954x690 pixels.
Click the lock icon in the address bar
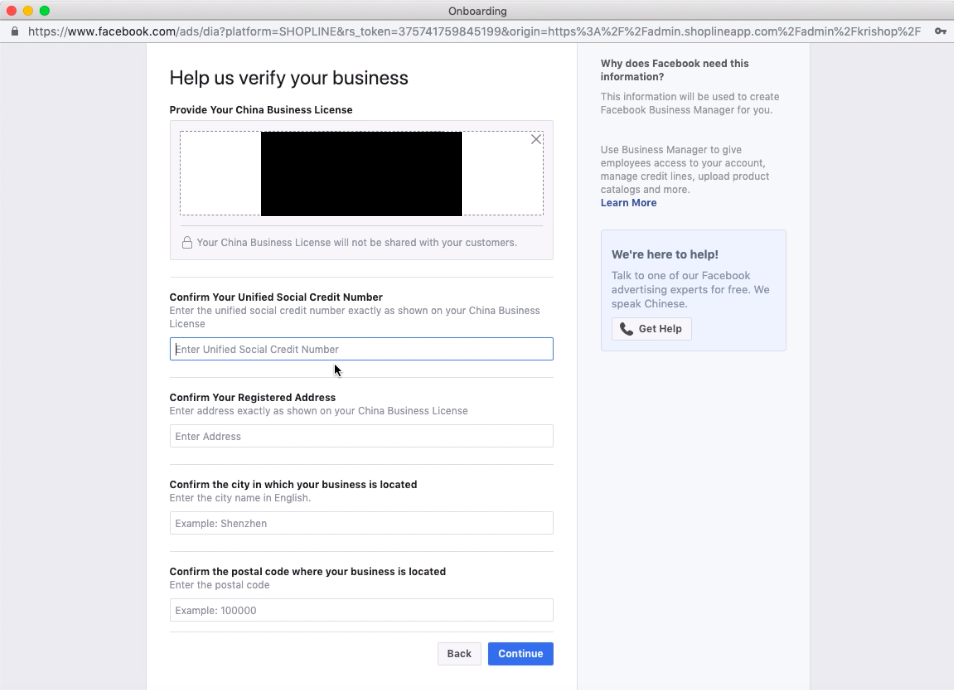[14, 31]
